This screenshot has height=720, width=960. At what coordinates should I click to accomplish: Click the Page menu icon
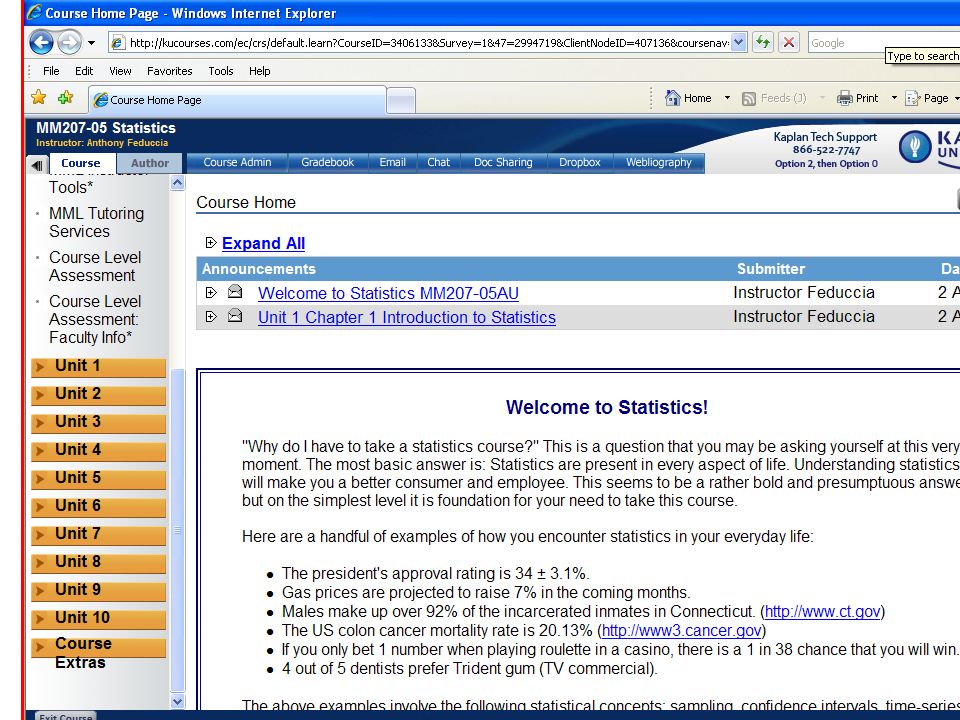pos(913,98)
